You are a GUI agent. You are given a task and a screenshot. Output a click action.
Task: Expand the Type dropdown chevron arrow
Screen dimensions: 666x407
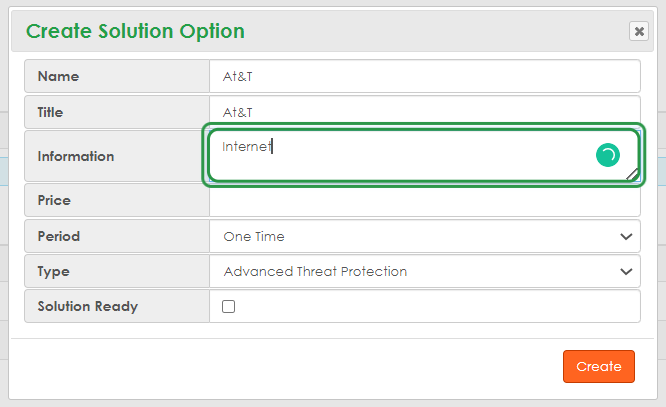(x=627, y=271)
